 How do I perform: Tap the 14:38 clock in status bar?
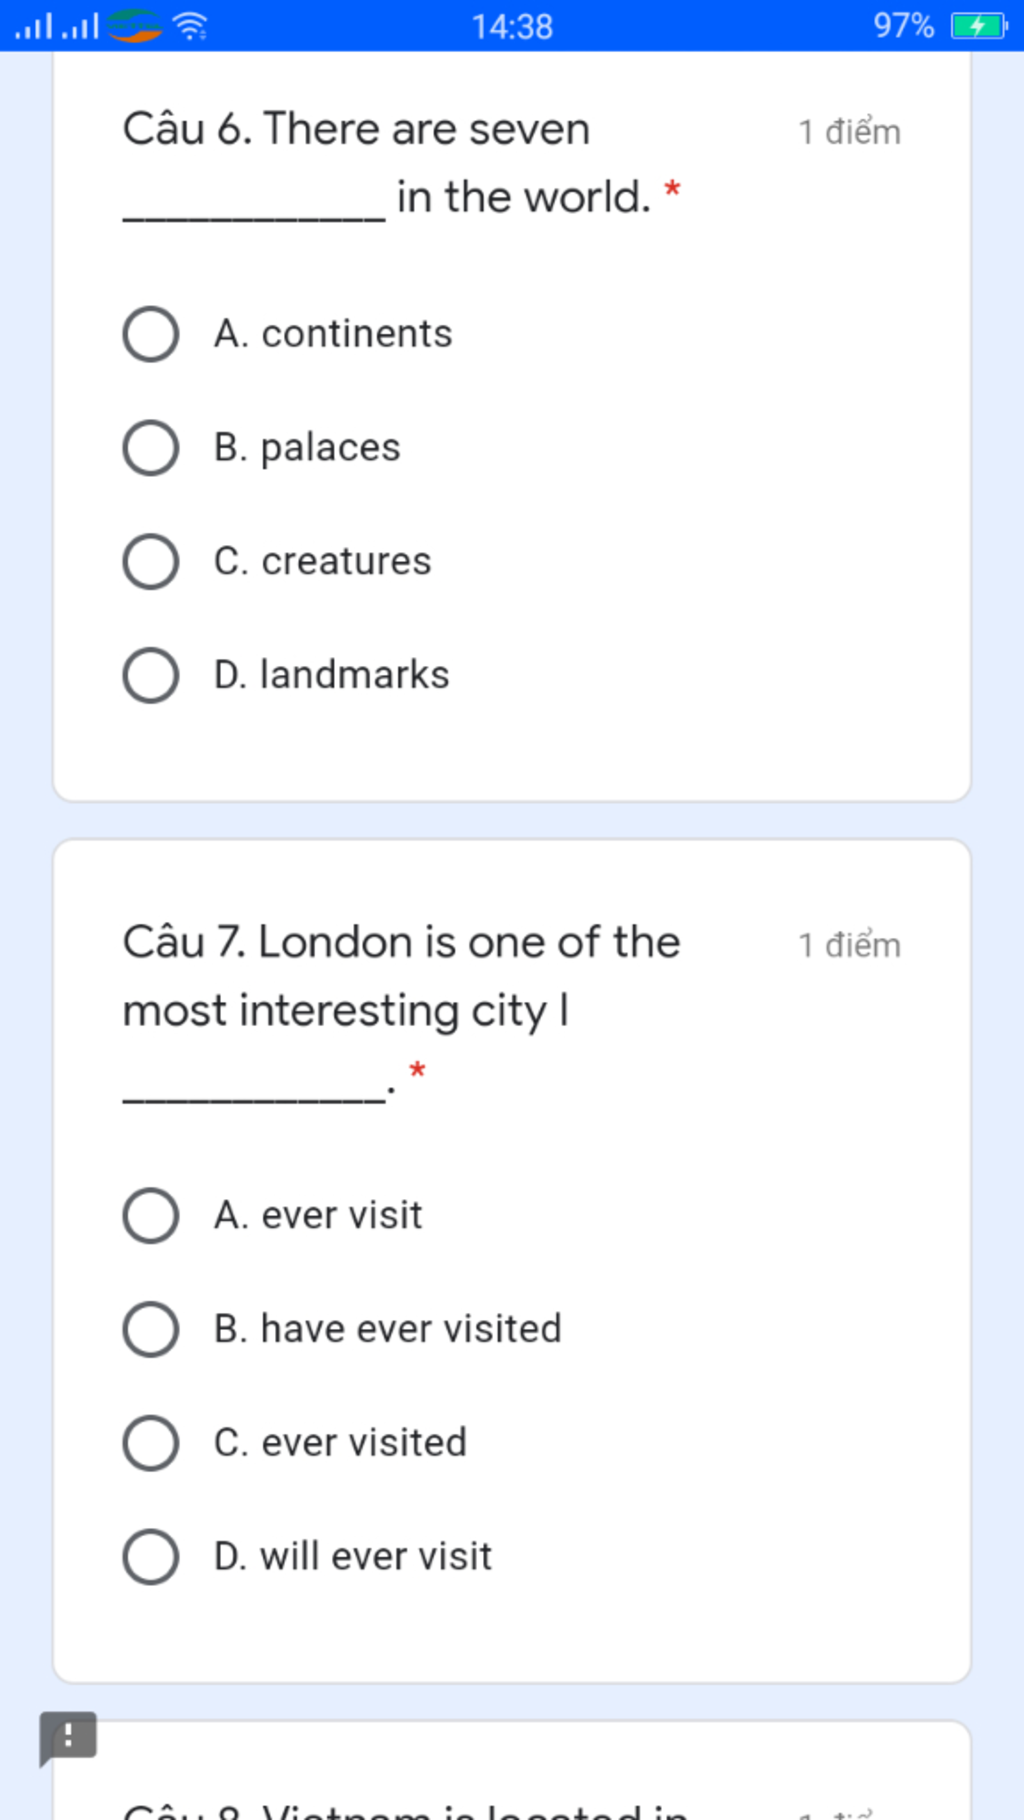(x=512, y=26)
